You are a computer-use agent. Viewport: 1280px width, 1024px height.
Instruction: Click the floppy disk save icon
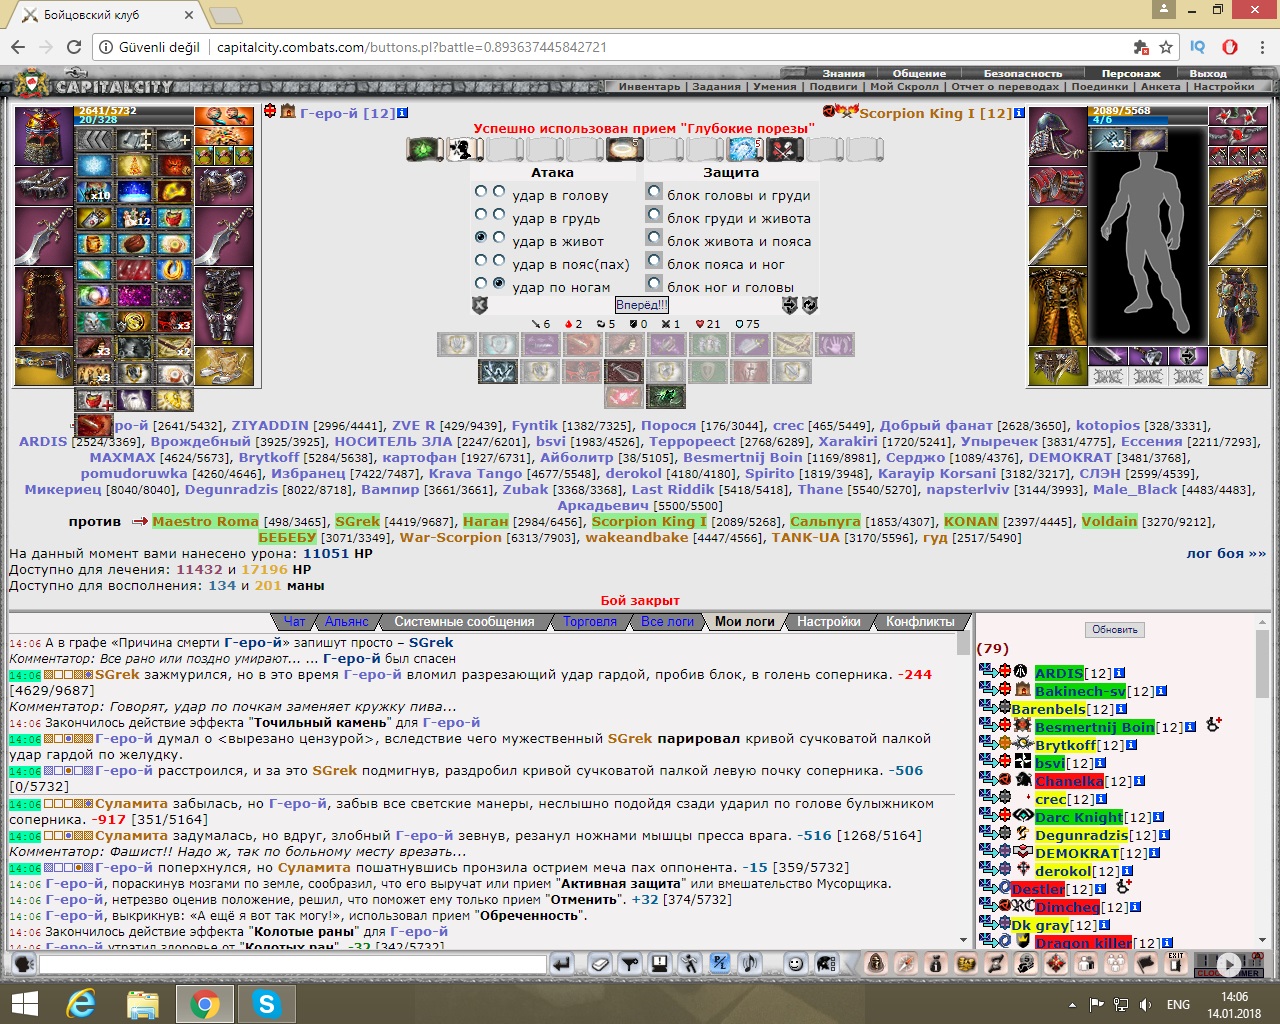tap(660, 964)
